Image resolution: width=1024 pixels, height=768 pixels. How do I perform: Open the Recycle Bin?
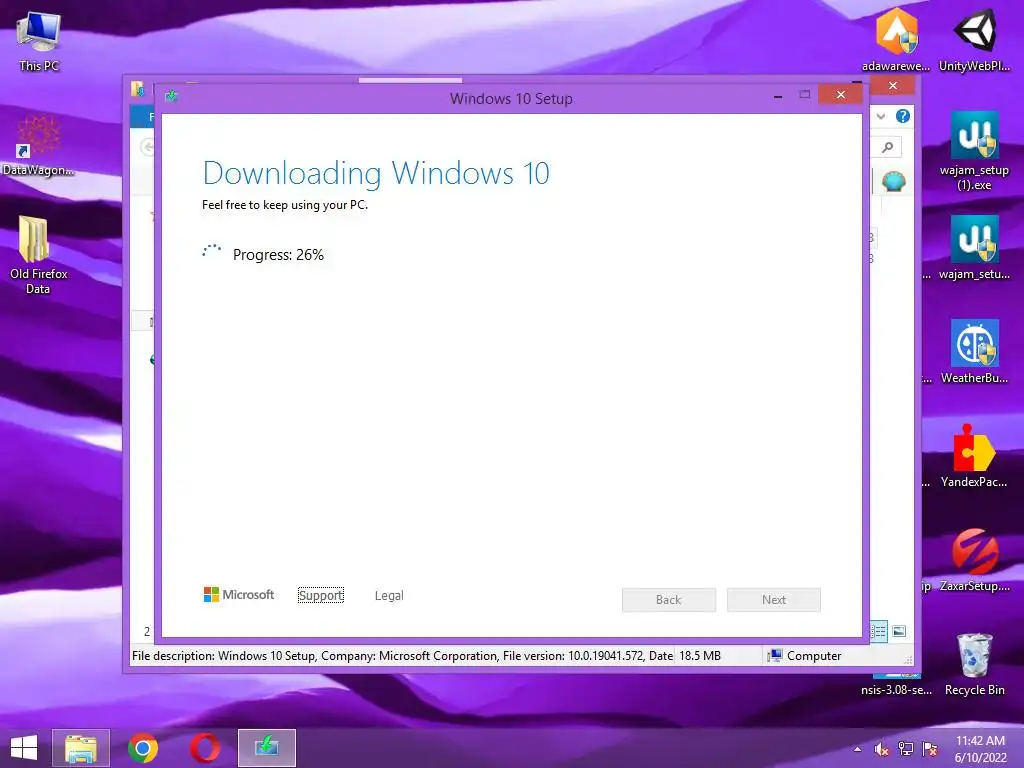tap(974, 664)
